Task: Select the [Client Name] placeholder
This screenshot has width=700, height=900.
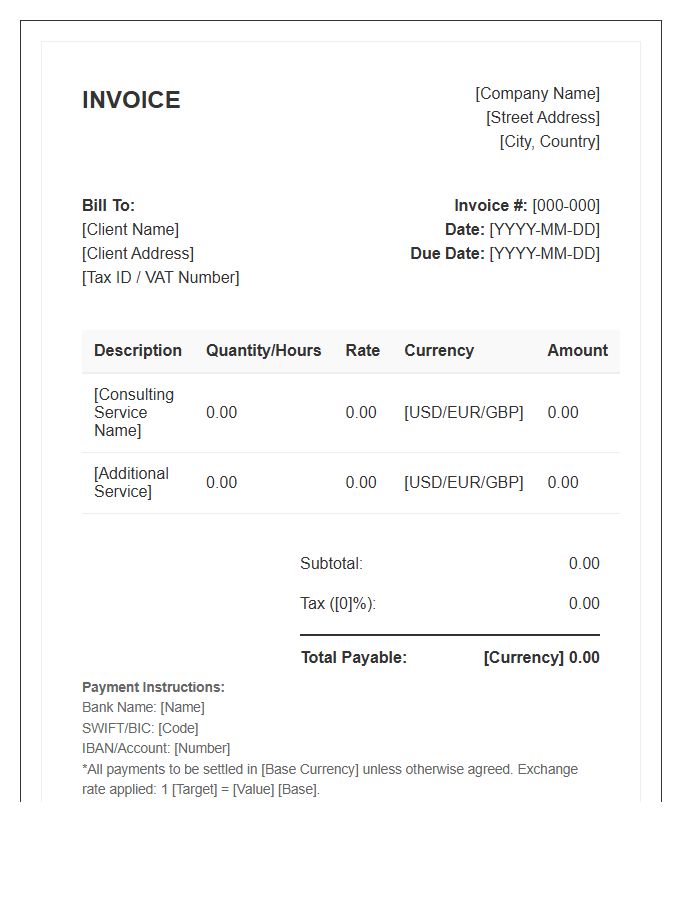Action: point(130,230)
